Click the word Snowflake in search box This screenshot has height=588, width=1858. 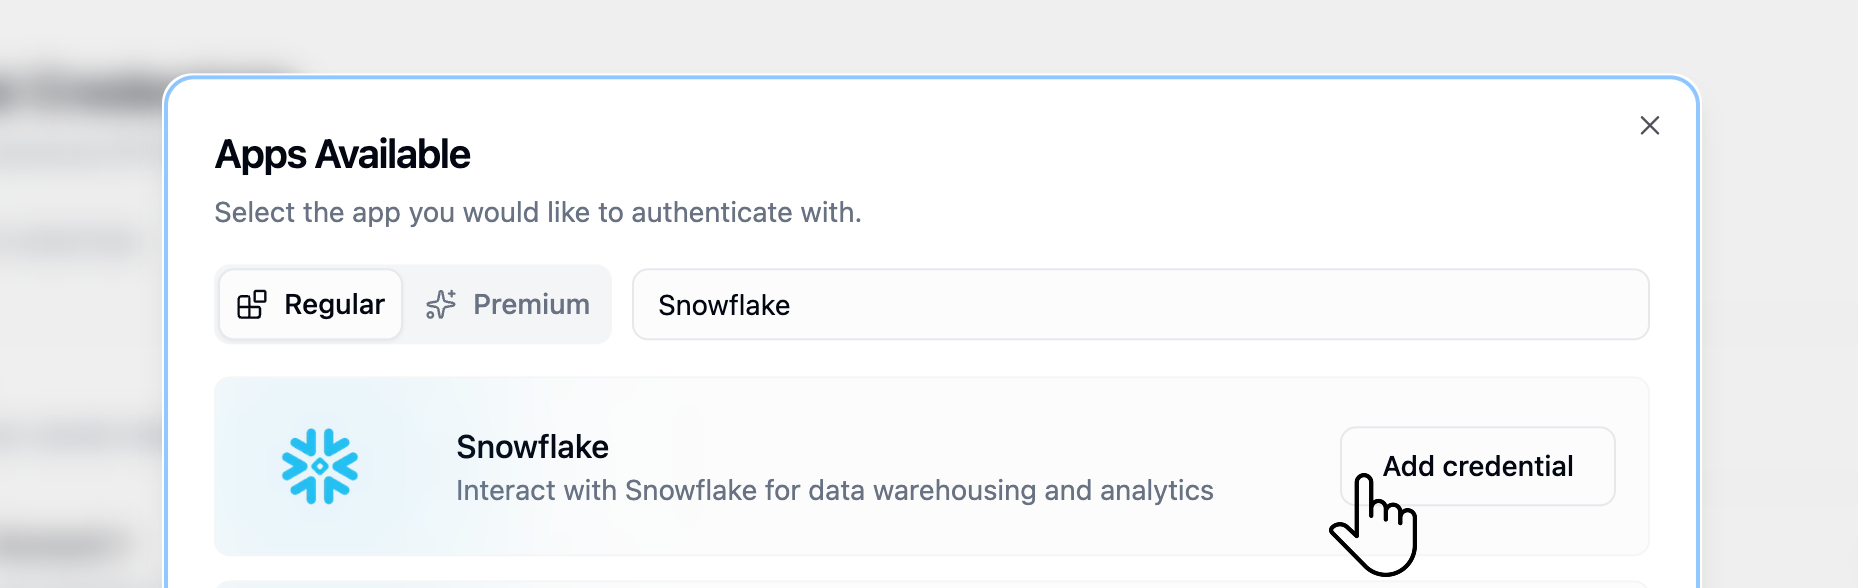tap(723, 305)
